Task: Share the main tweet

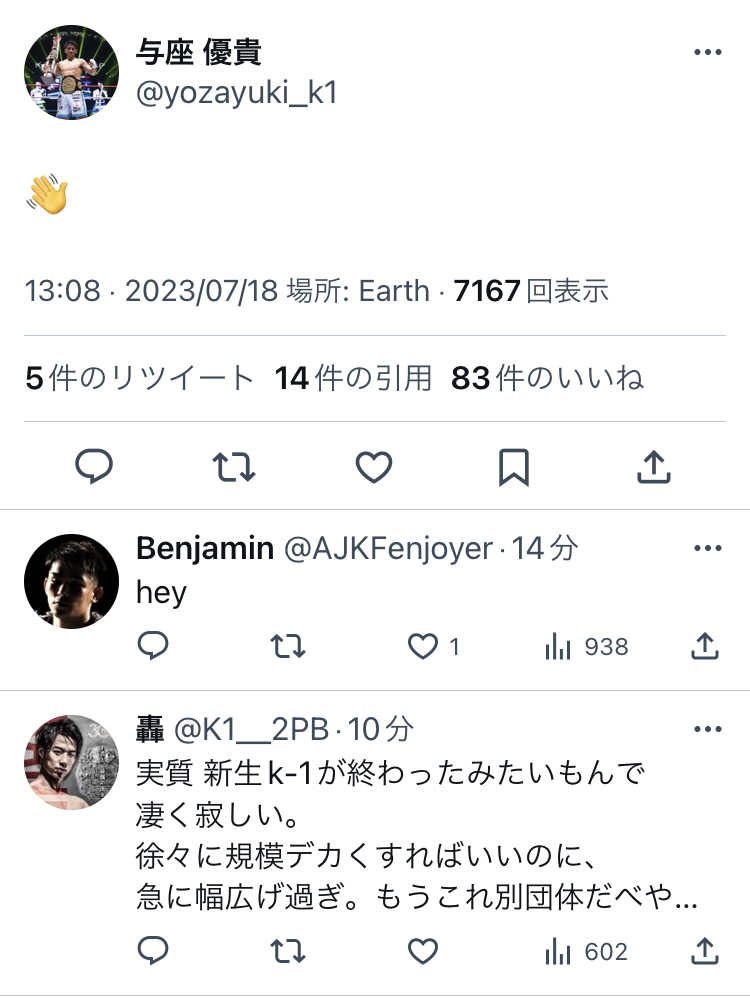Action: pyautogui.click(x=653, y=466)
